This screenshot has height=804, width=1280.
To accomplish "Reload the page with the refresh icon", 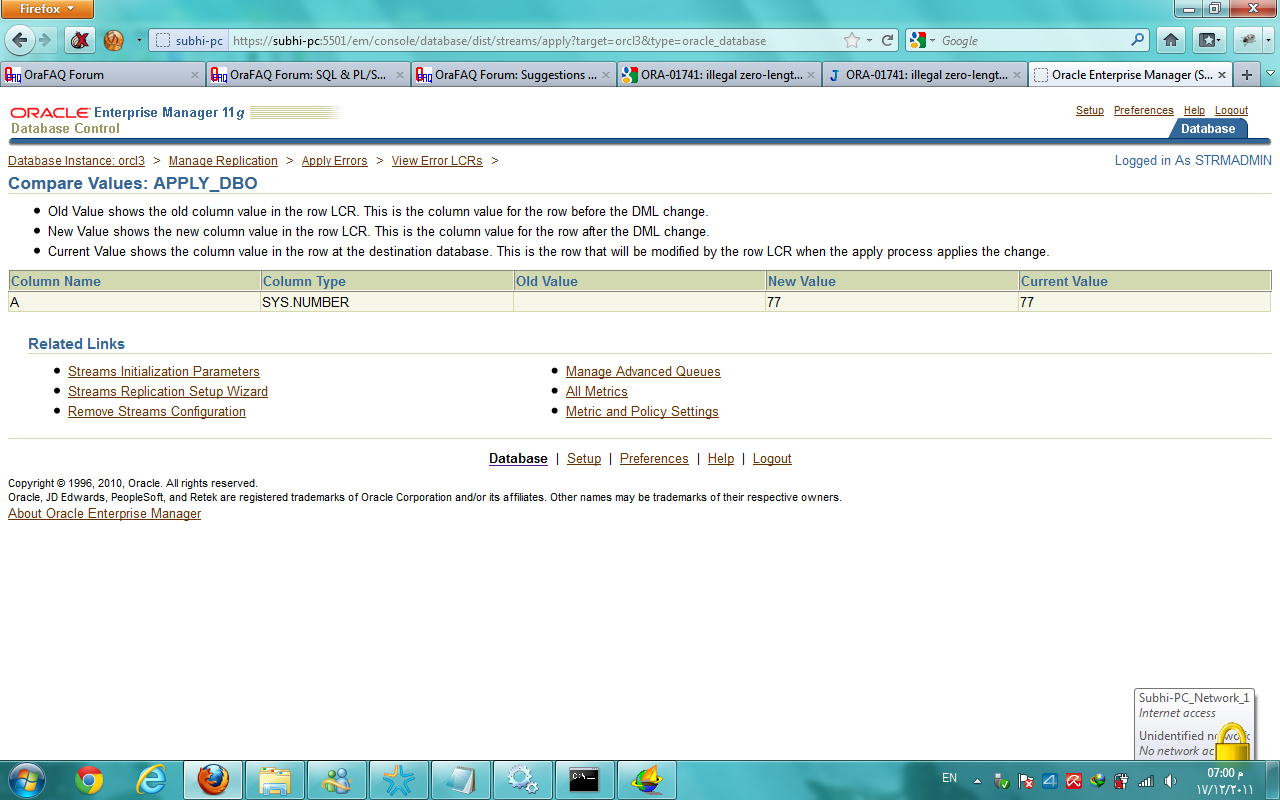I will [x=887, y=41].
